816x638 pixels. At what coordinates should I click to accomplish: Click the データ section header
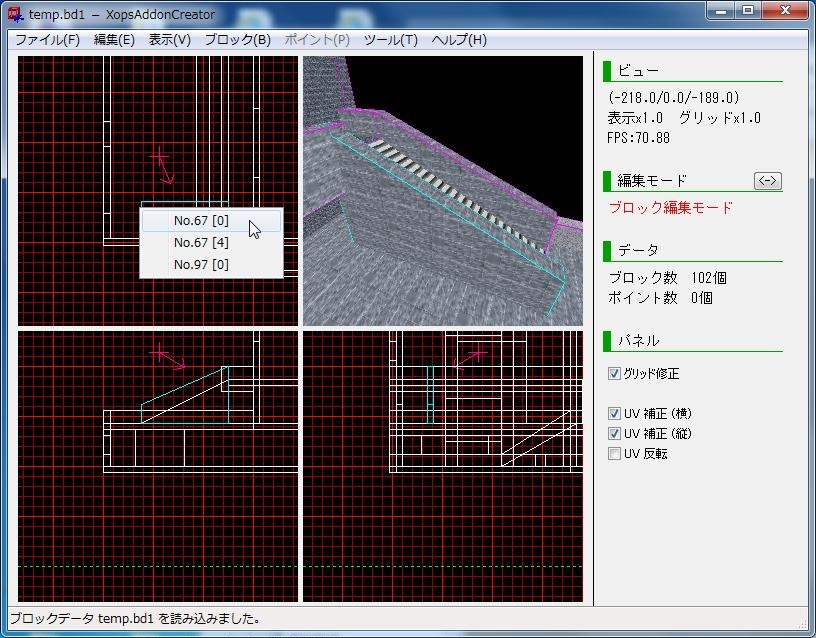(692, 251)
